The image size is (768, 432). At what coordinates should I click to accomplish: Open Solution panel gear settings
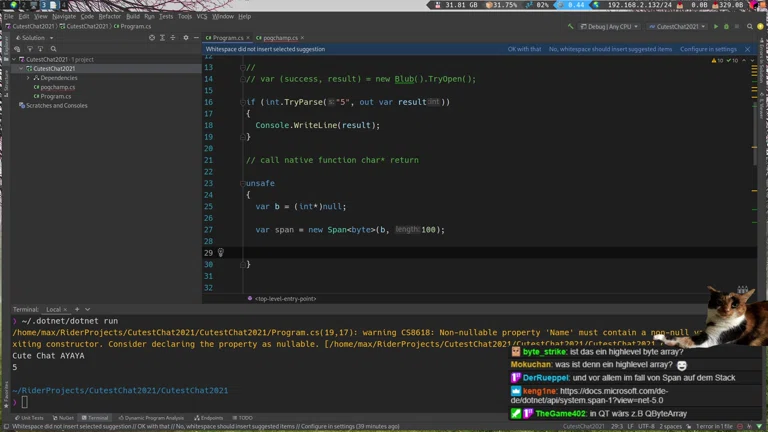186,38
